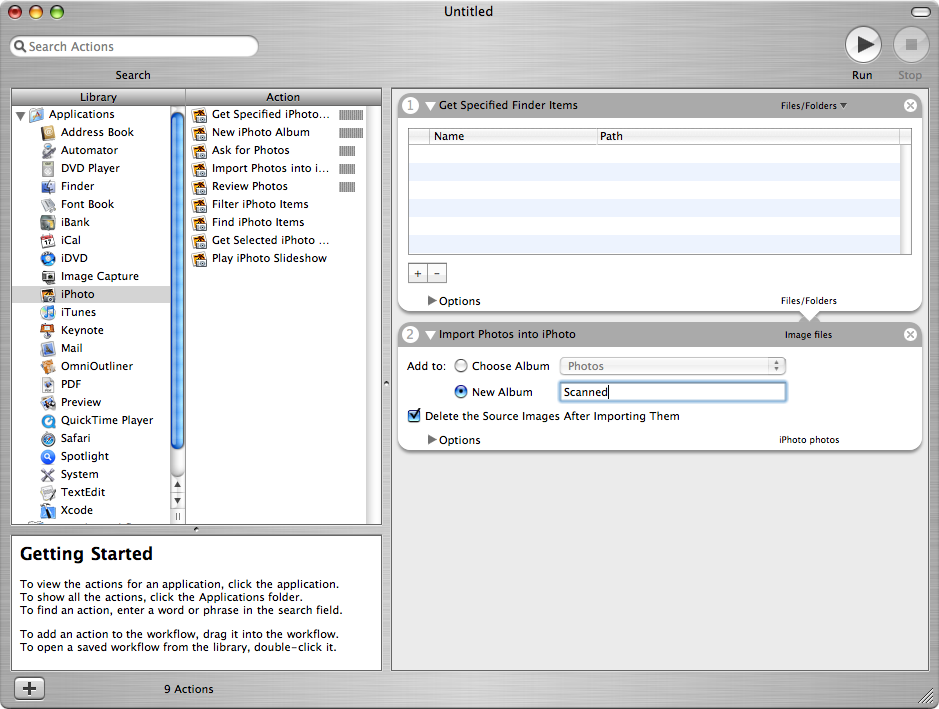Click the Xcode icon
This screenshot has width=939, height=709.
pos(48,510)
